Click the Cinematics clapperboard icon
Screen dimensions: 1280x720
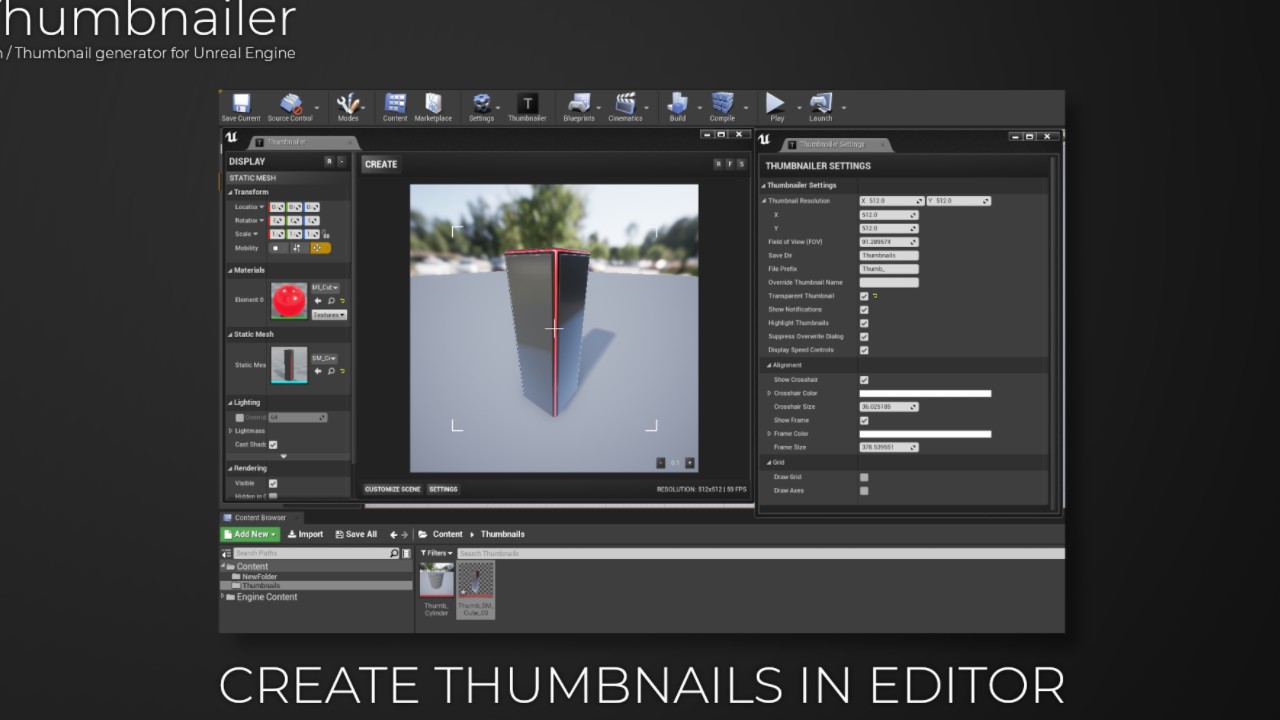625,105
